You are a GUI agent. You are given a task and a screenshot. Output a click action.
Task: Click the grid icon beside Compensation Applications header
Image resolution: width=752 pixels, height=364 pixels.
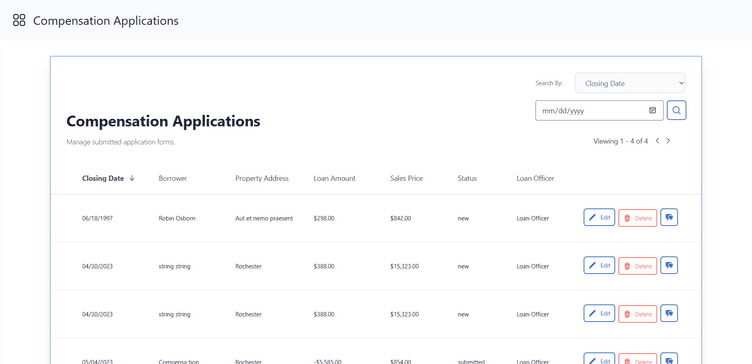19,20
